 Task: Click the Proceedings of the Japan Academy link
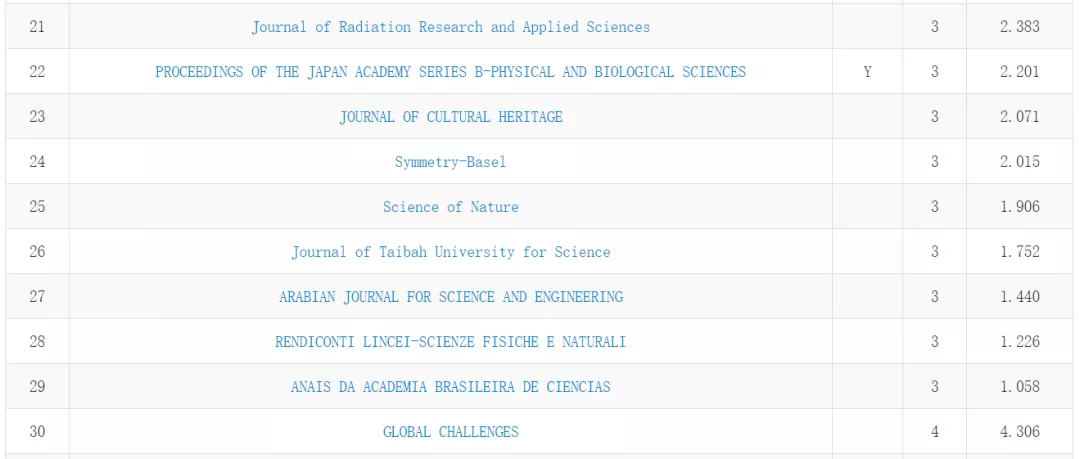tap(450, 72)
